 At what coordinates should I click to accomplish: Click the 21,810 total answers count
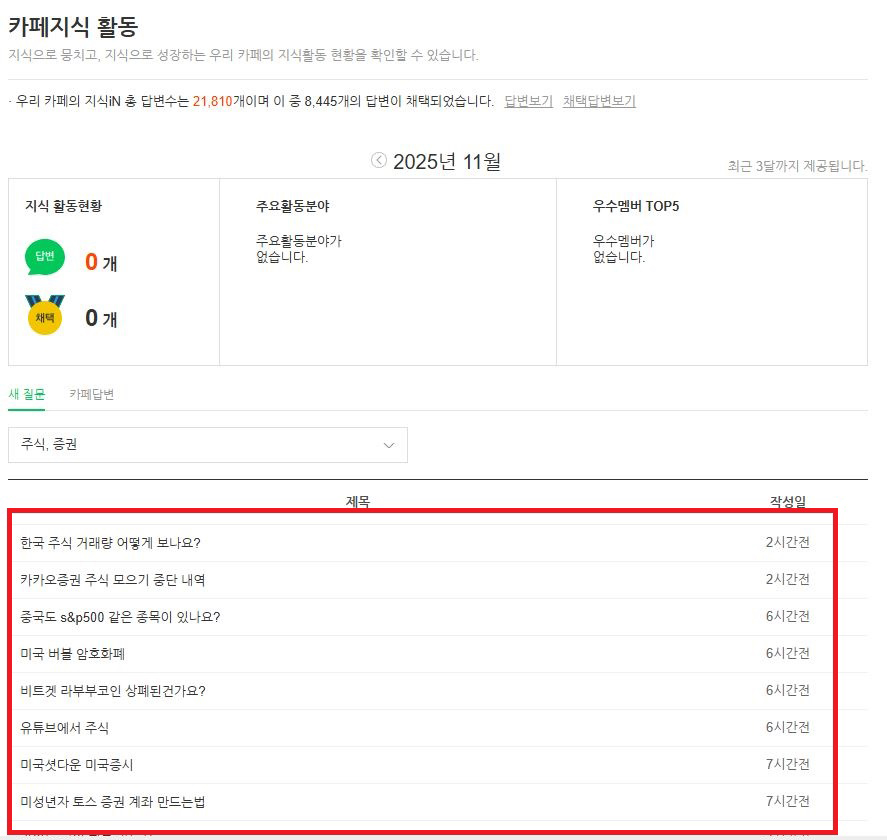[x=212, y=101]
